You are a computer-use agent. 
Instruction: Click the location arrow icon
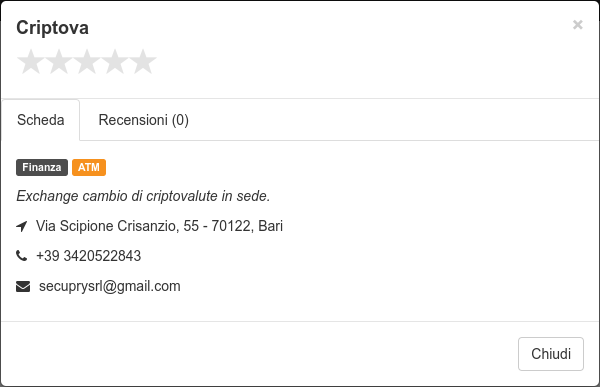tap(22, 226)
